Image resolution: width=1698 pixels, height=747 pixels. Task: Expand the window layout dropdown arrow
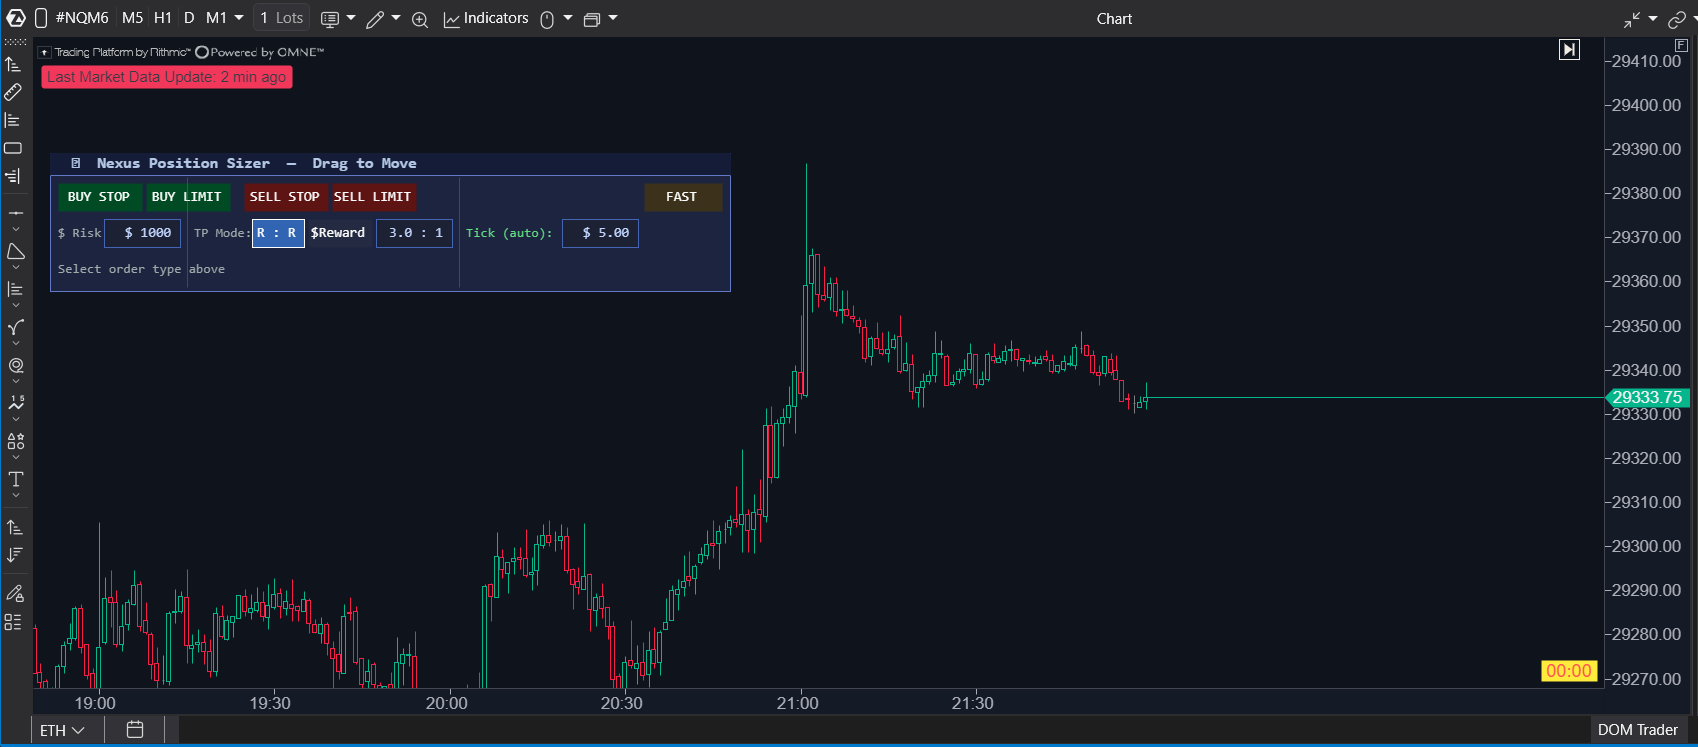pyautogui.click(x=613, y=18)
